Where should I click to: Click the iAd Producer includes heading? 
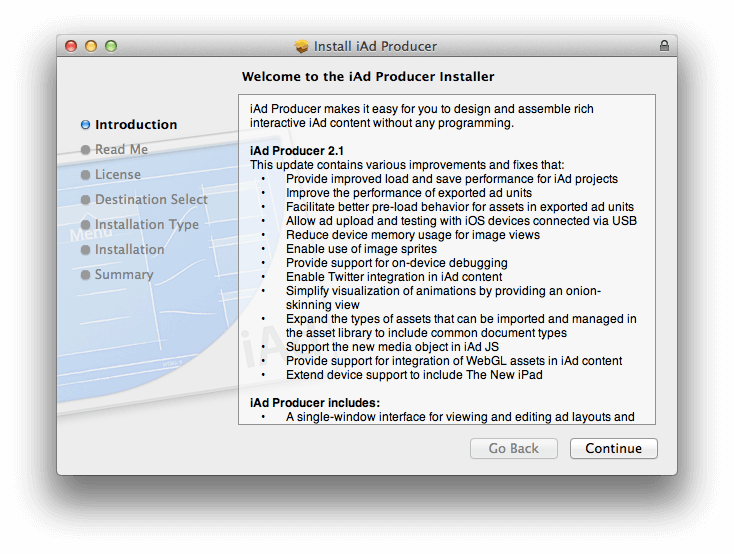tap(315, 403)
